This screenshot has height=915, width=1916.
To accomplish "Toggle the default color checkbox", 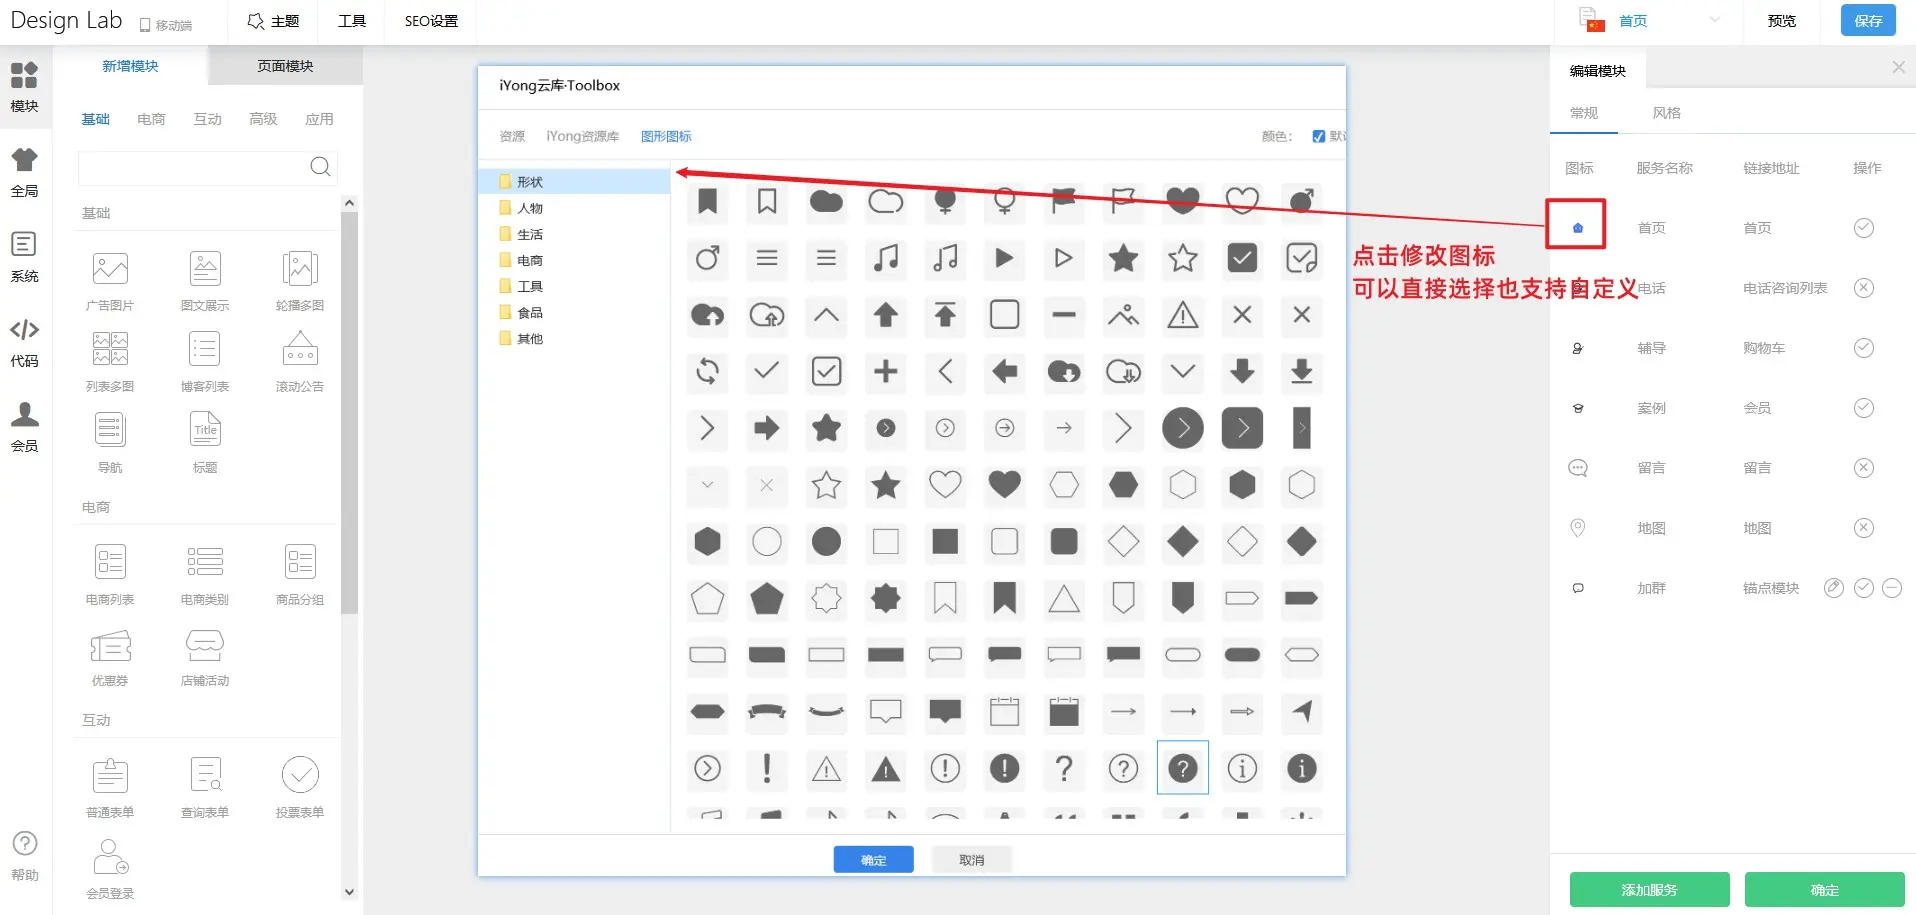I will click(x=1318, y=136).
